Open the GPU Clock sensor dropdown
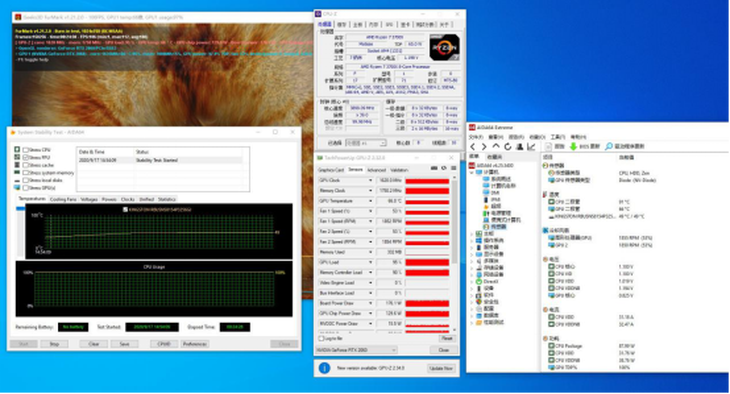The image size is (730, 394). tap(371, 180)
